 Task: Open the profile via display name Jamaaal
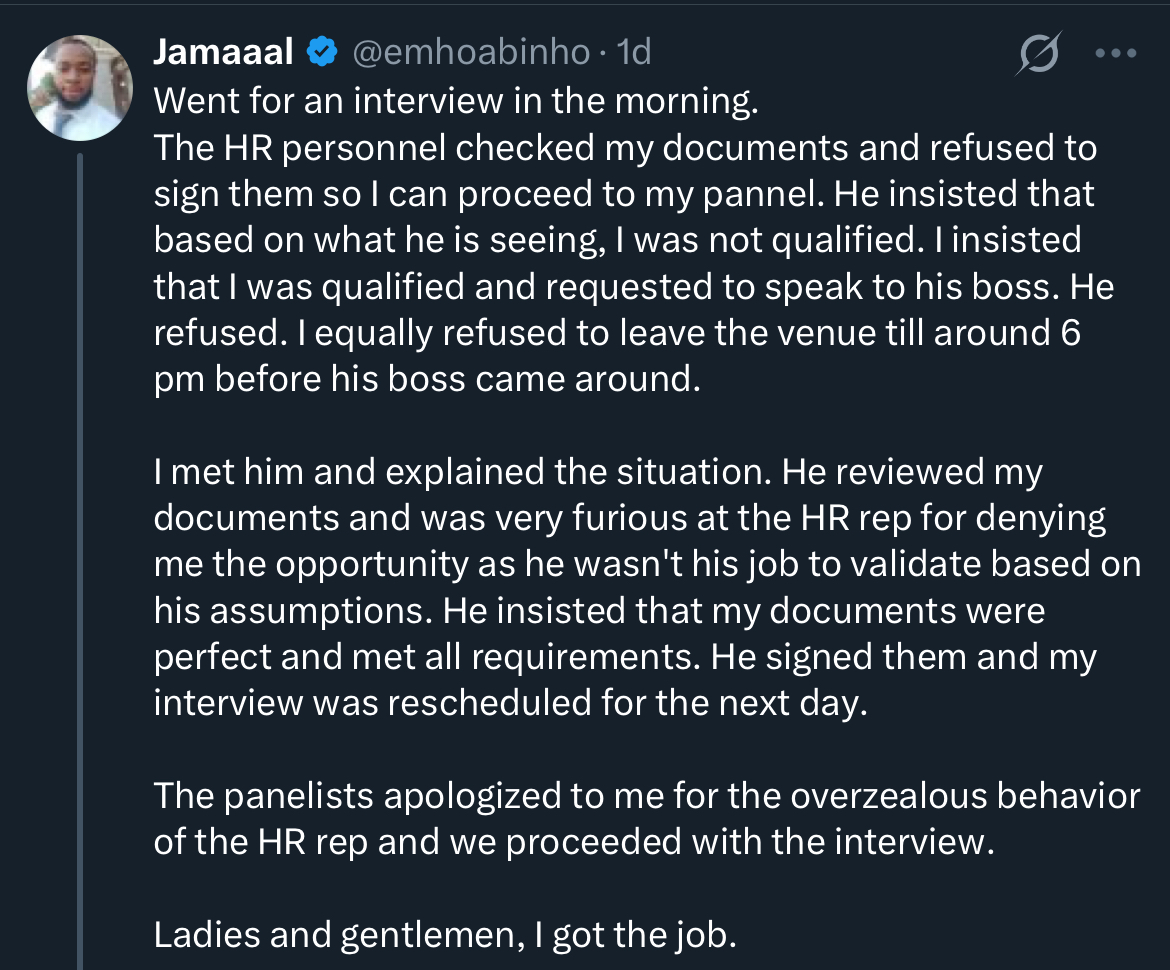pyautogui.click(x=223, y=51)
